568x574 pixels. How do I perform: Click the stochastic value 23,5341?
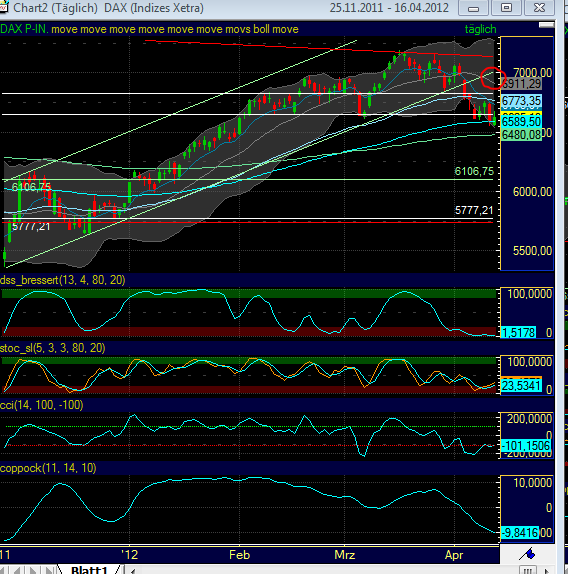point(521,385)
